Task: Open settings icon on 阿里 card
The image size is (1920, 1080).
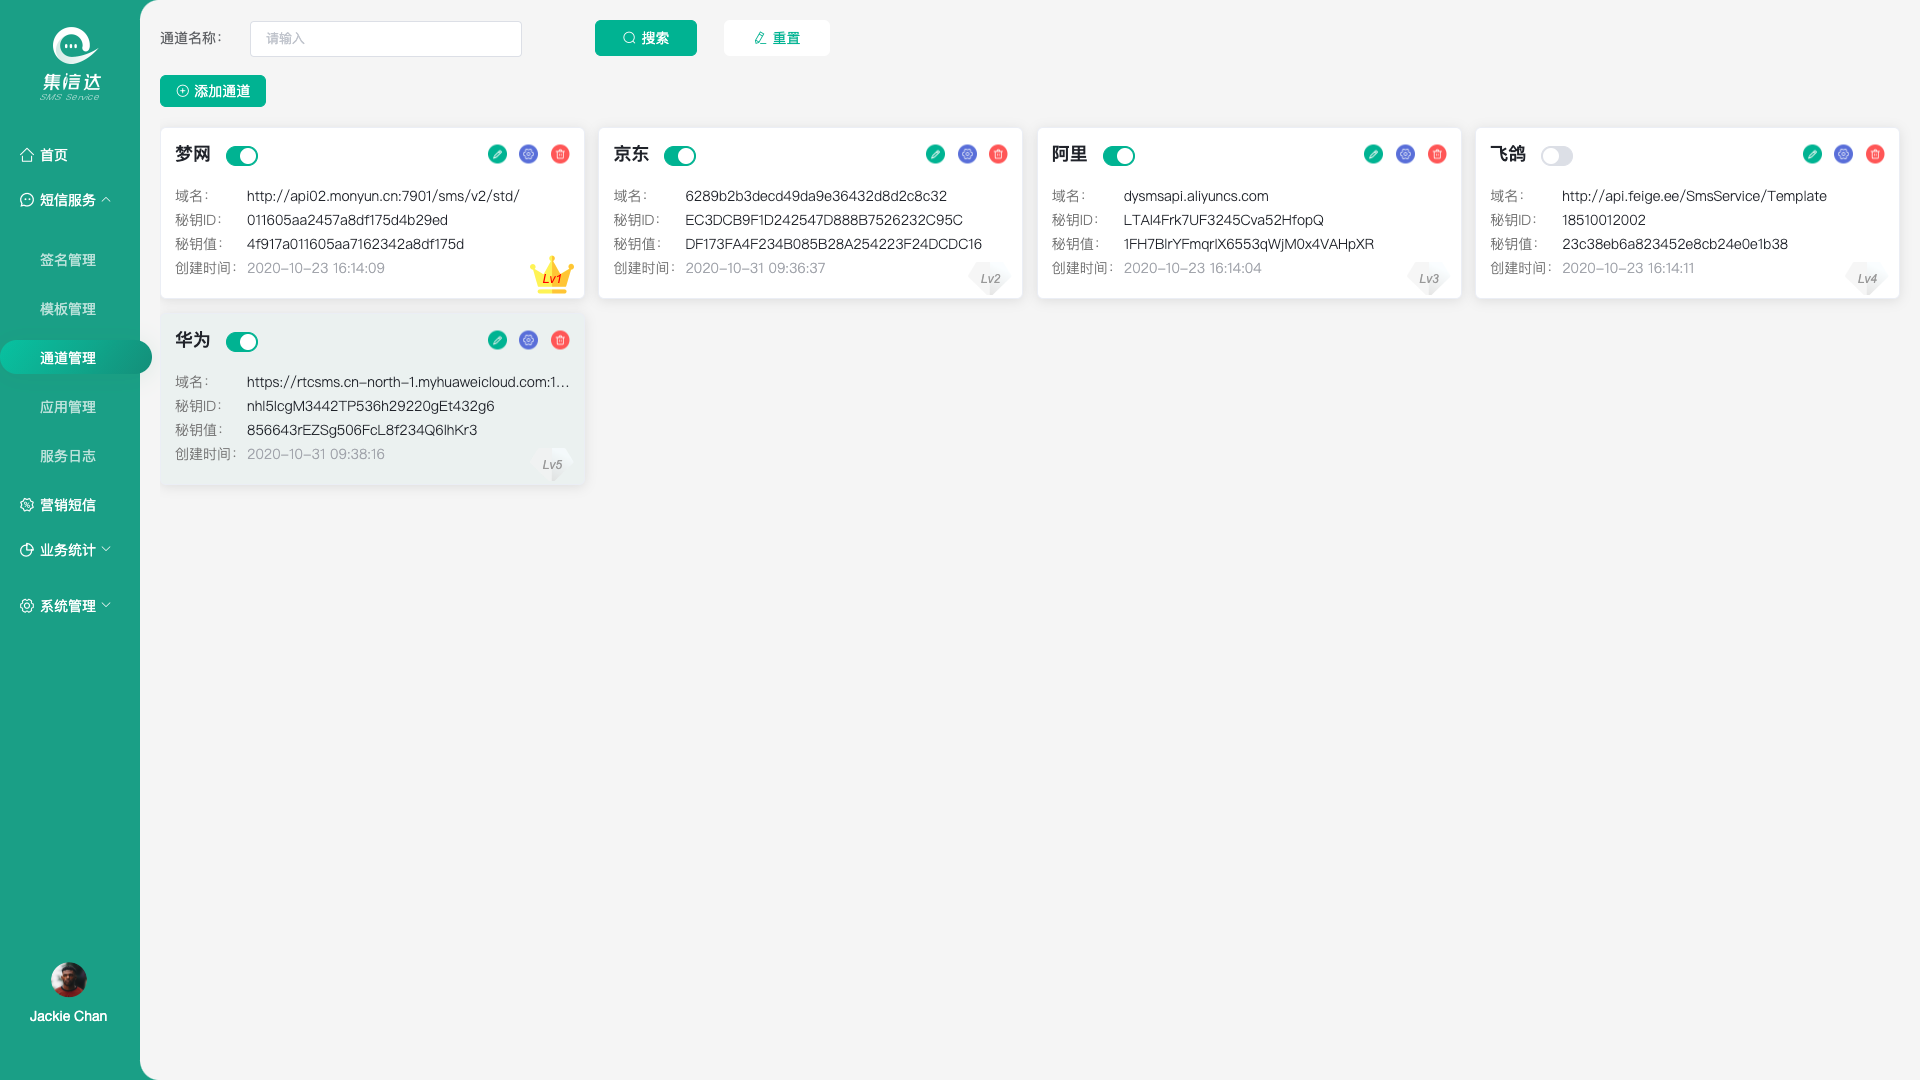Action: pos(1405,154)
